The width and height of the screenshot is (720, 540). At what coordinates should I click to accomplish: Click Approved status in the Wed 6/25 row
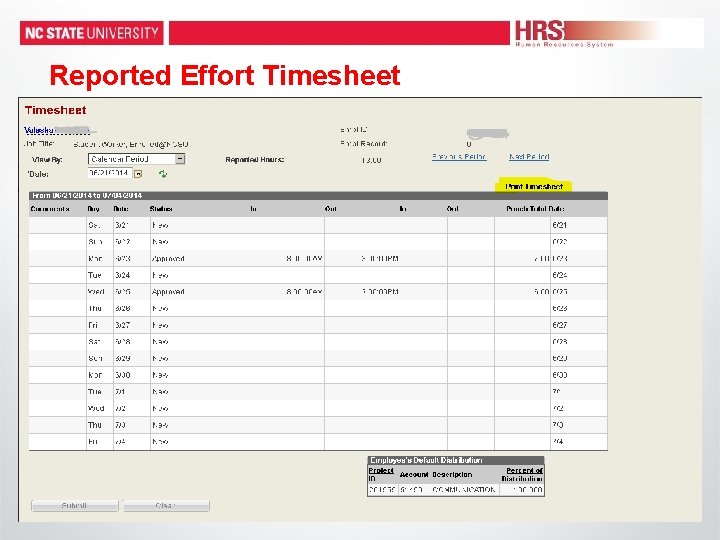(x=168, y=292)
